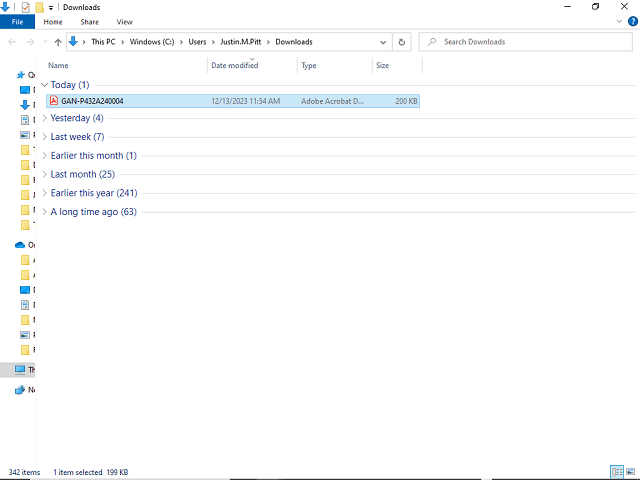Image resolution: width=640 pixels, height=480 pixels.
Task: Sort files by Date modified column
Action: [234, 65]
